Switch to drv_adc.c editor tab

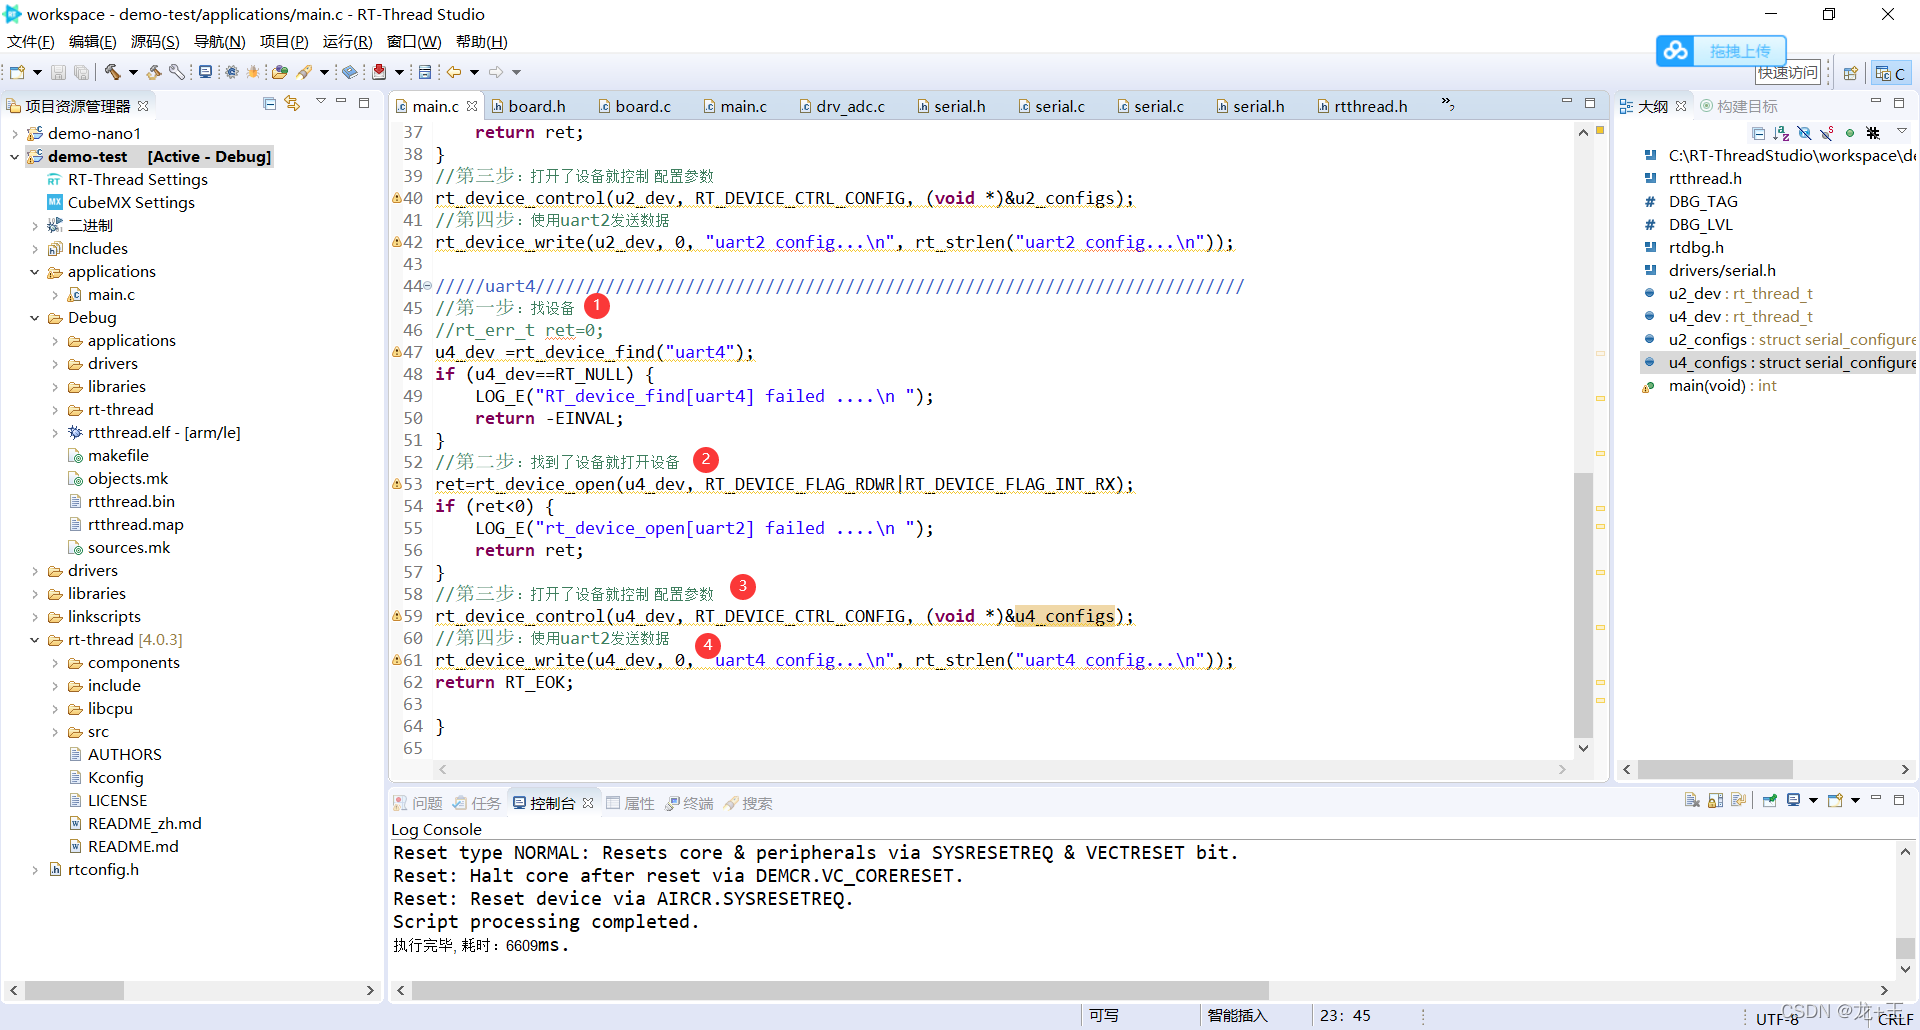(x=842, y=106)
